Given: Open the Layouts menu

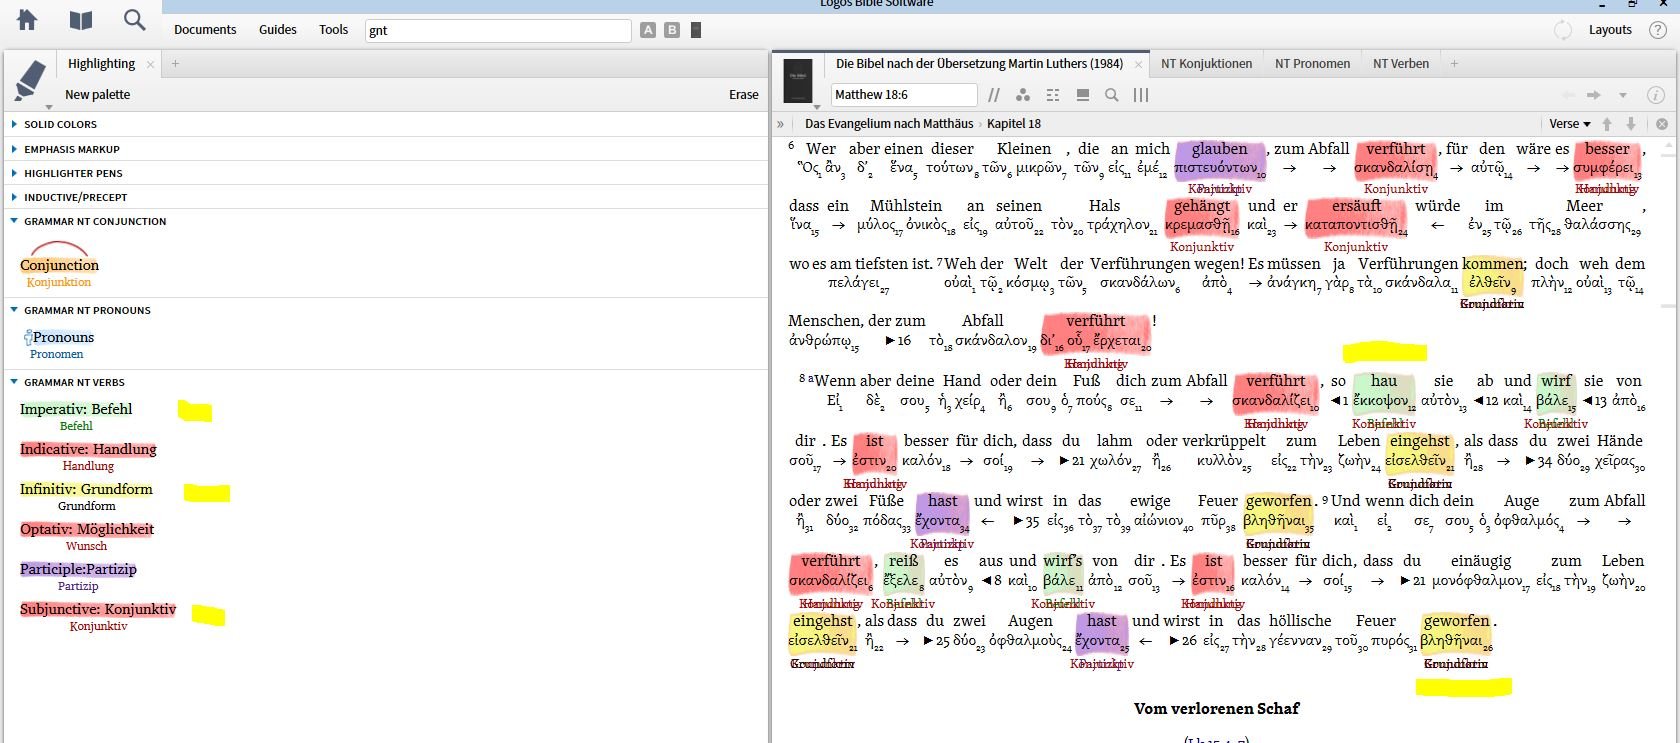Looking at the screenshot, I should [x=1610, y=30].
